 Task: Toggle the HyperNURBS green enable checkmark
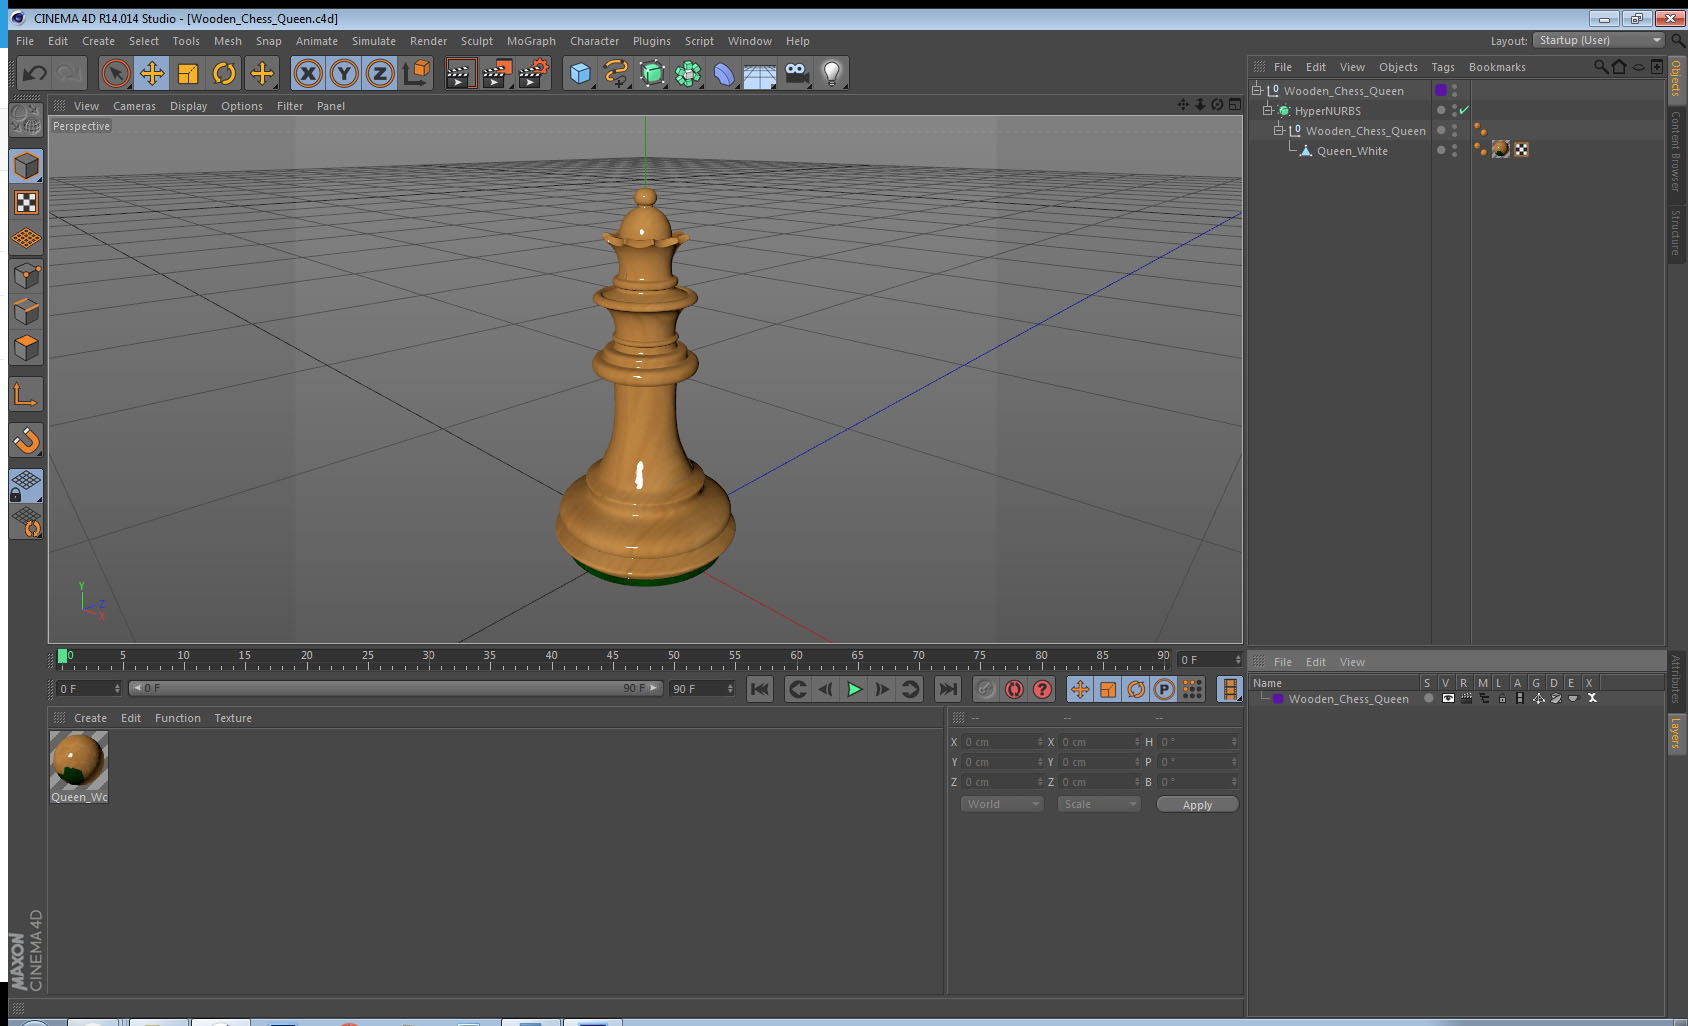(x=1464, y=110)
